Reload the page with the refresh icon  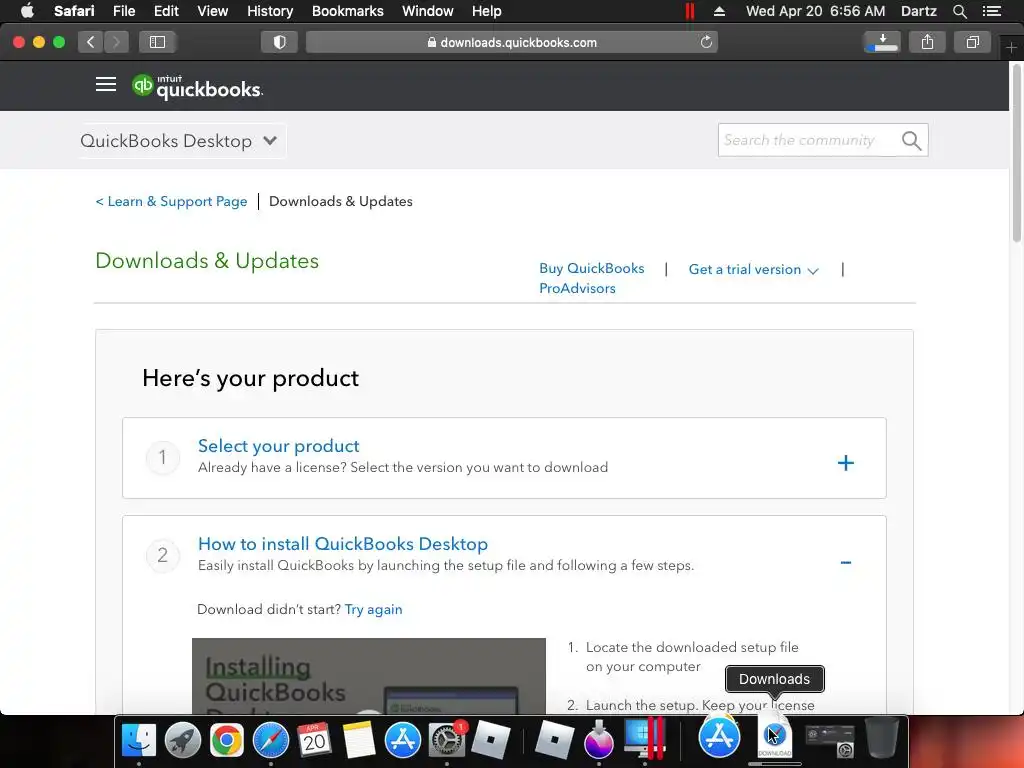(706, 42)
